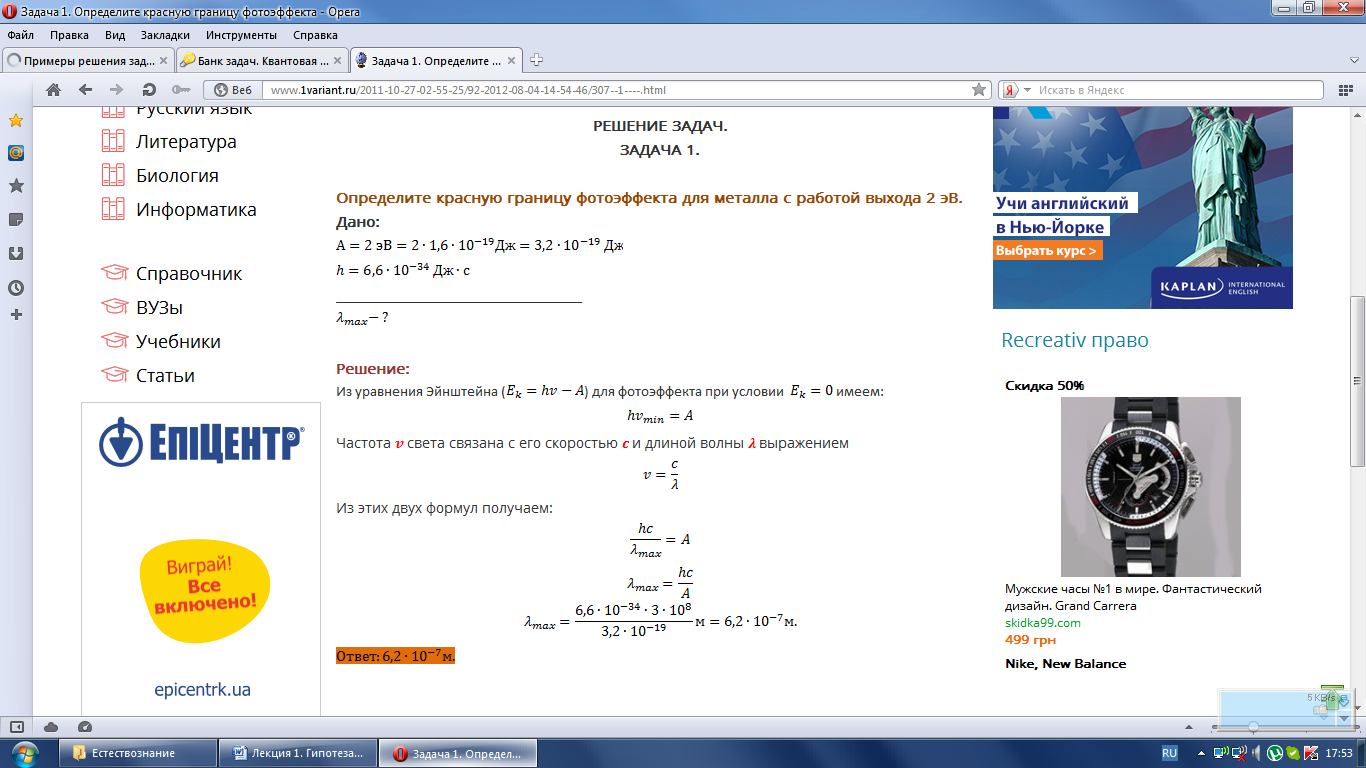Expand the Yandex search engine dropdown
Image resolution: width=1366 pixels, height=768 pixels.
1027,90
